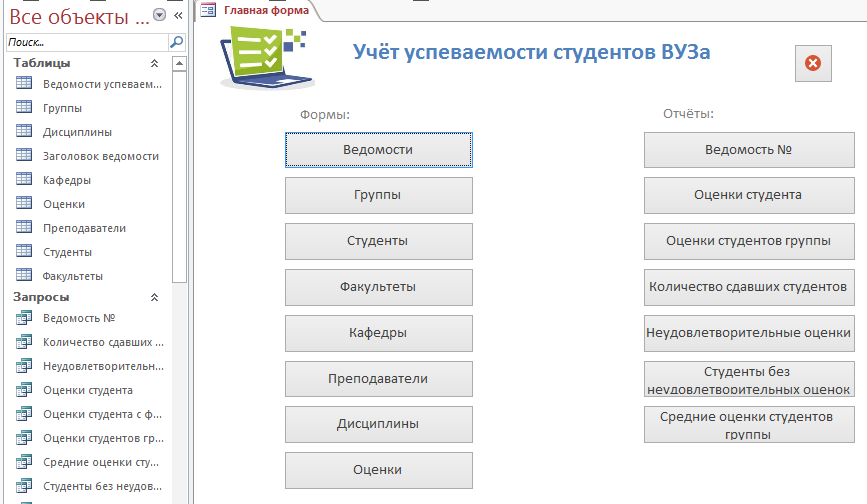The image size is (867, 504).
Task: Collapse the Запросы group
Action: coord(154,297)
